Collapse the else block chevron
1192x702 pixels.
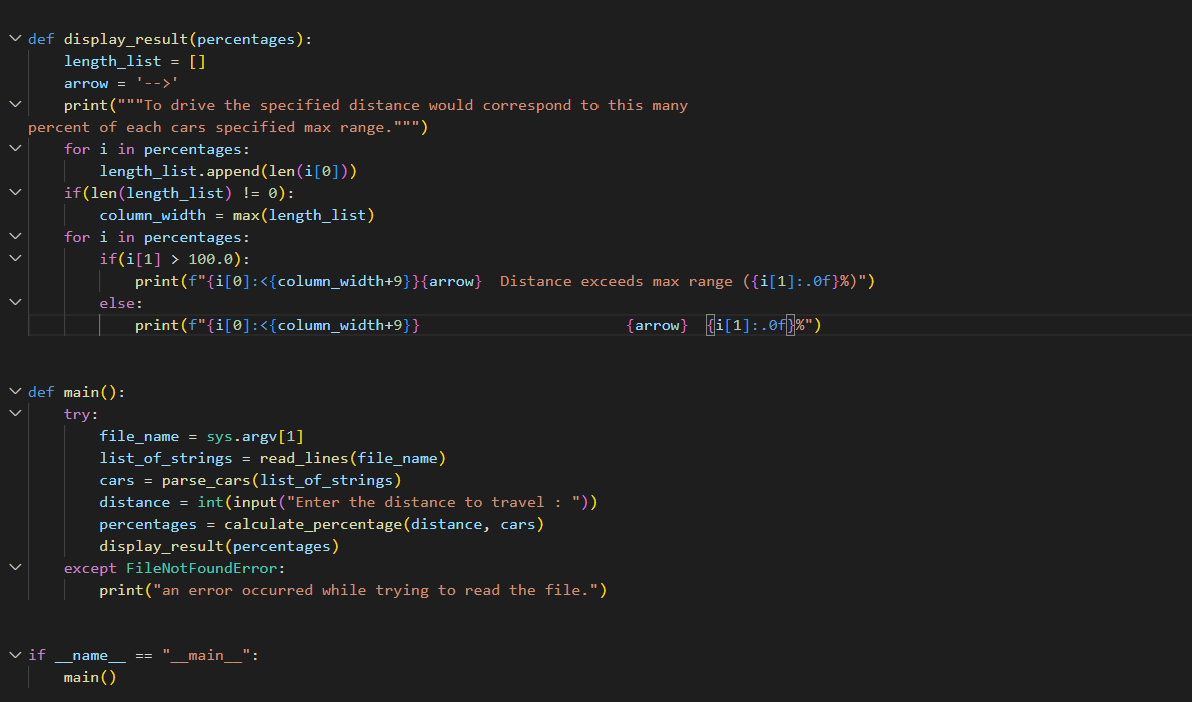pos(15,303)
